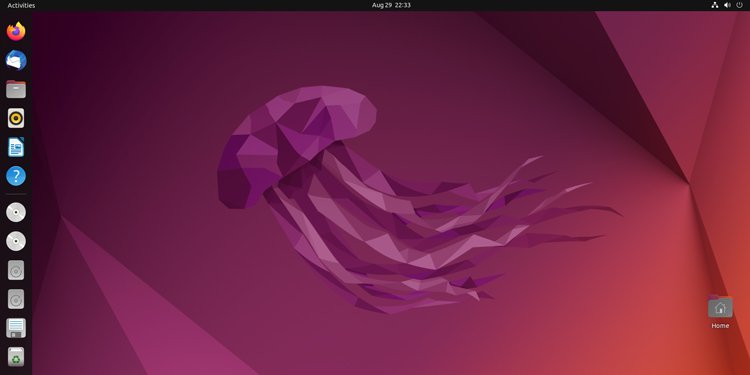750x375 pixels.
Task: Open the optical disc icon adjacent to the drive icons
Action: [16, 241]
